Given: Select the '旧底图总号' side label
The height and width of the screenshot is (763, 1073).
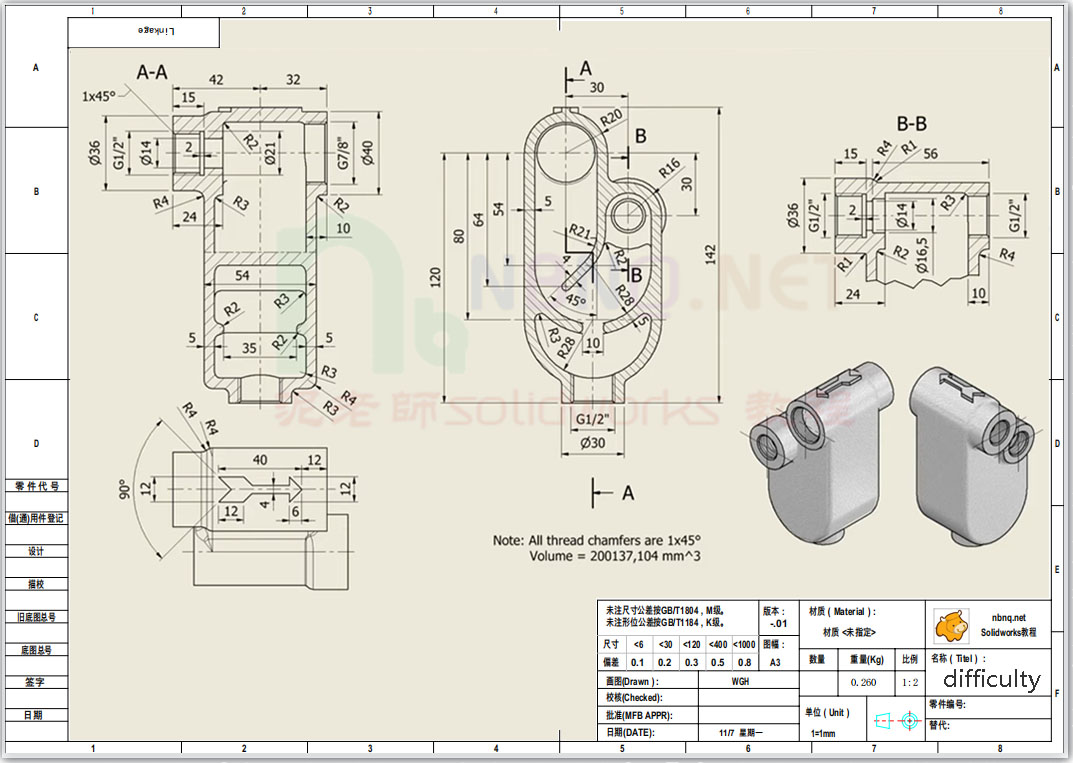Looking at the screenshot, I should click(x=36, y=617).
